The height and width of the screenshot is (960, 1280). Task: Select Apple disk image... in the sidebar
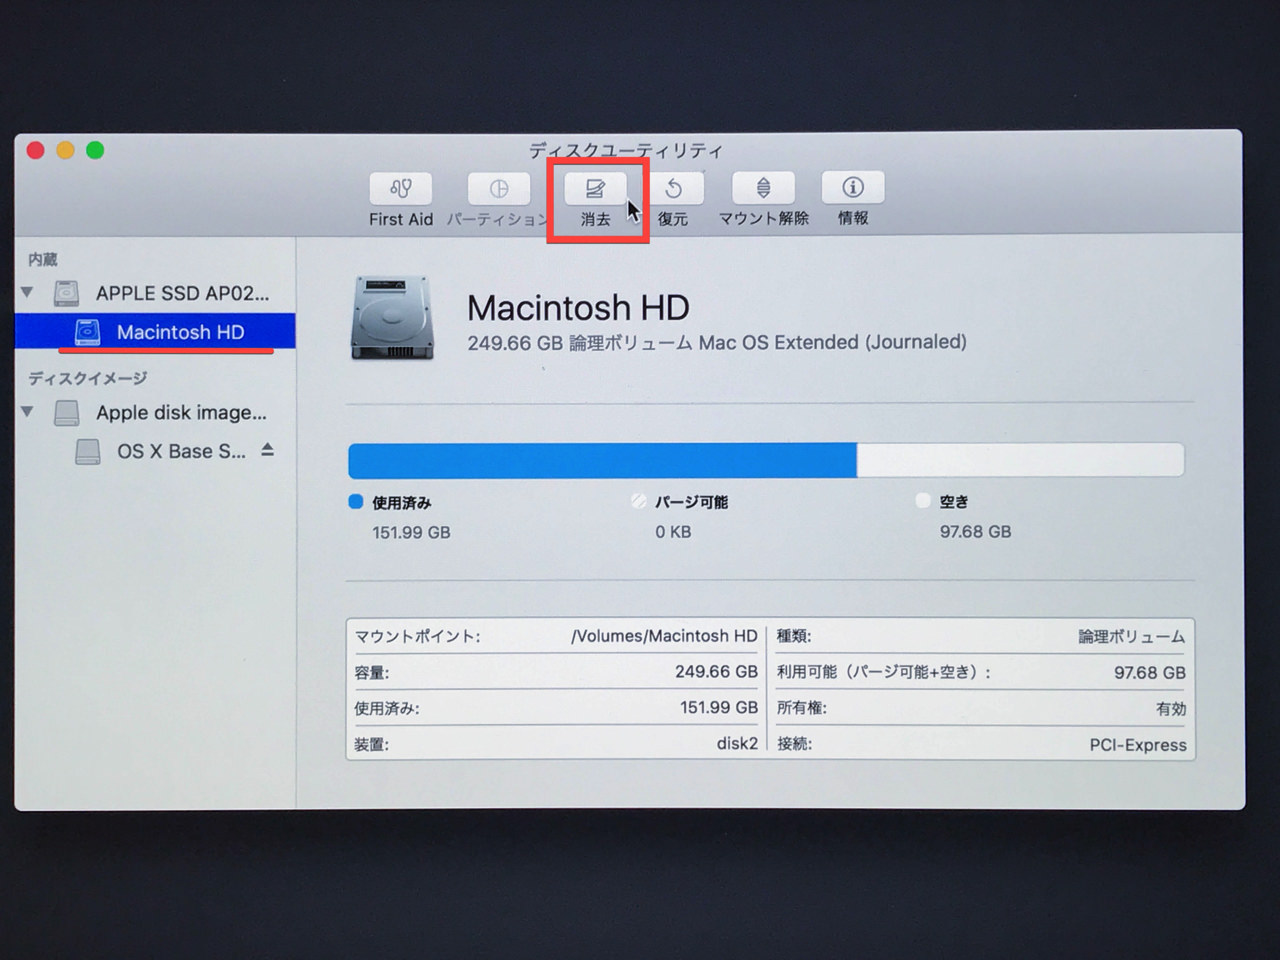click(x=155, y=412)
